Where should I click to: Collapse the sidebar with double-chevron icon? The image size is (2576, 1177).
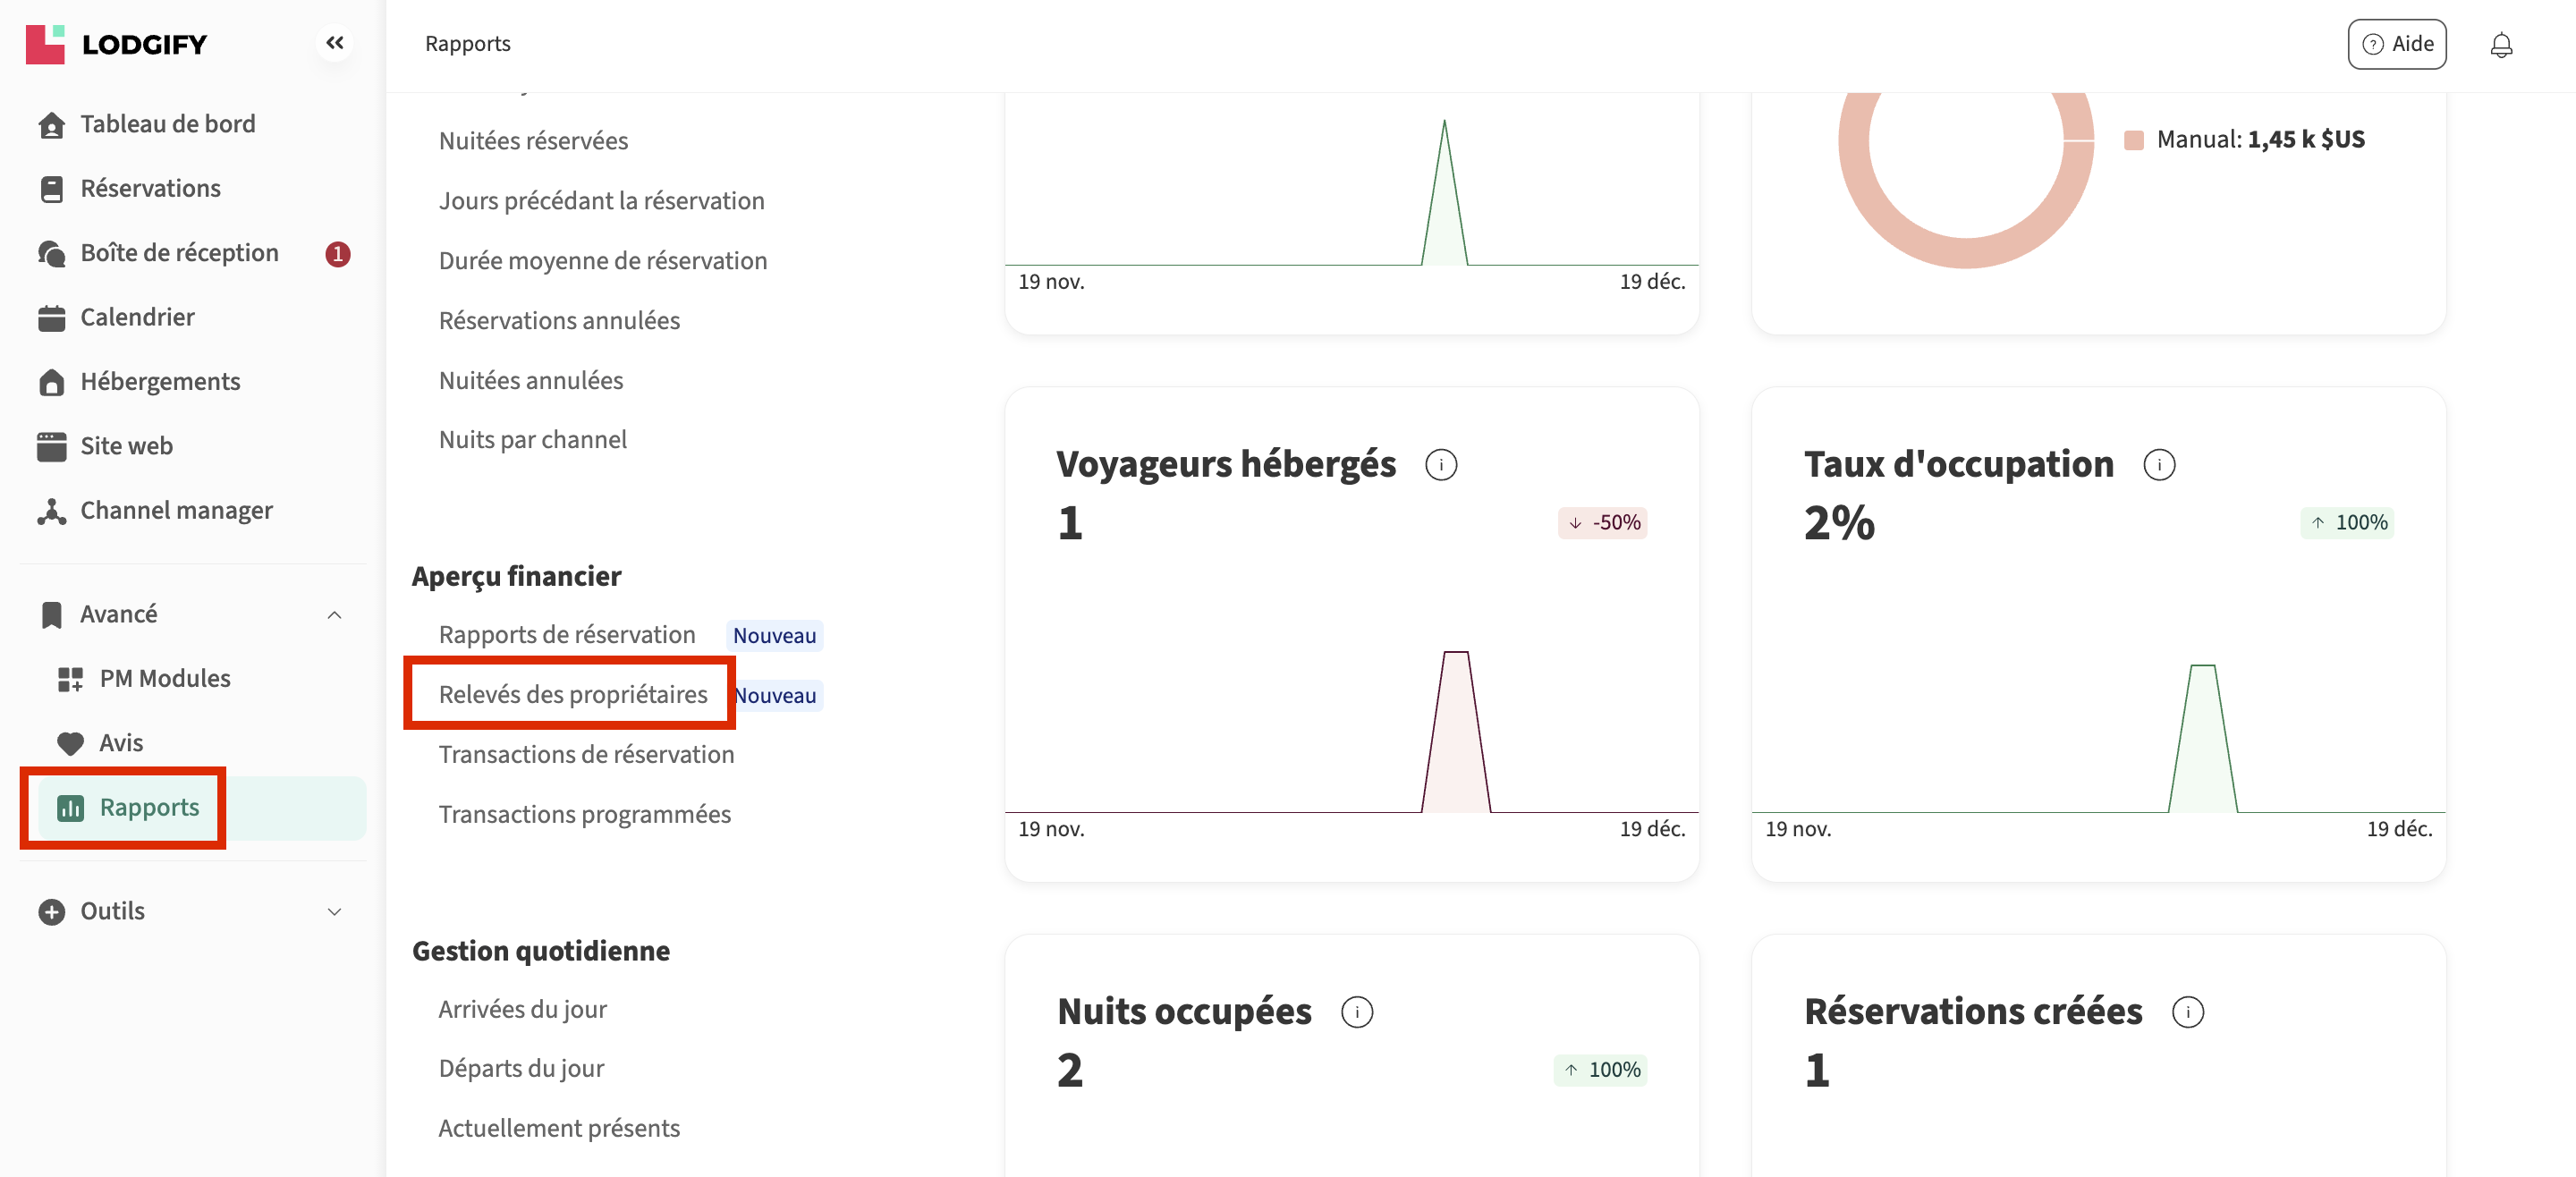coord(335,43)
